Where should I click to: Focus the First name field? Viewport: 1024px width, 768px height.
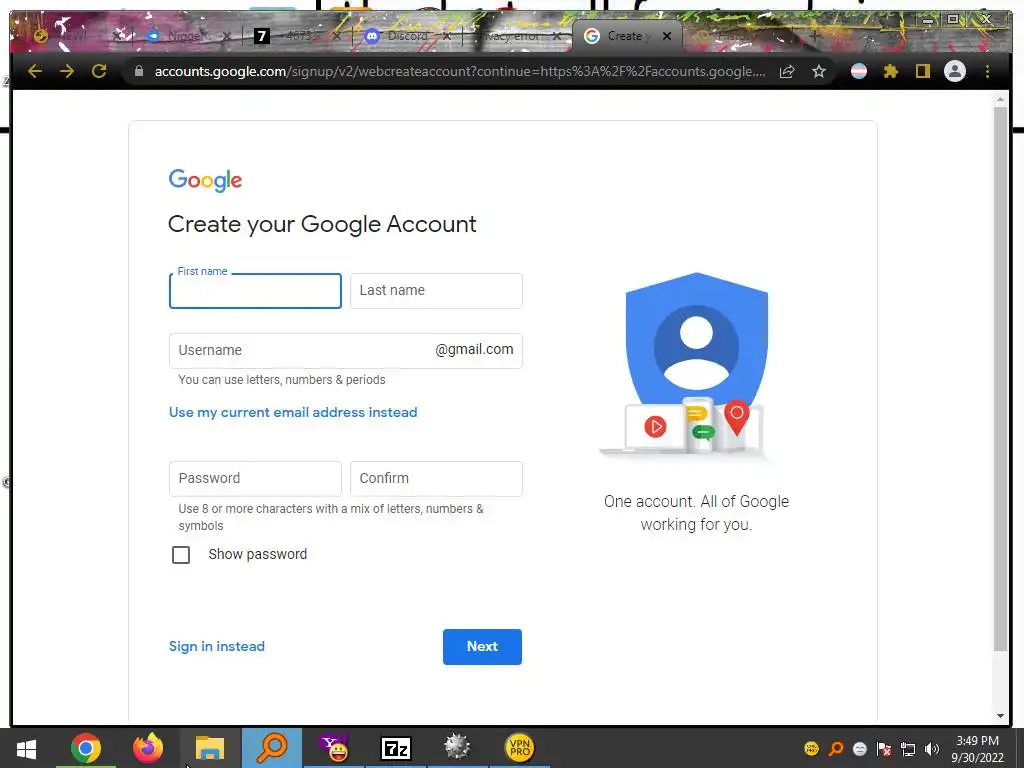255,291
